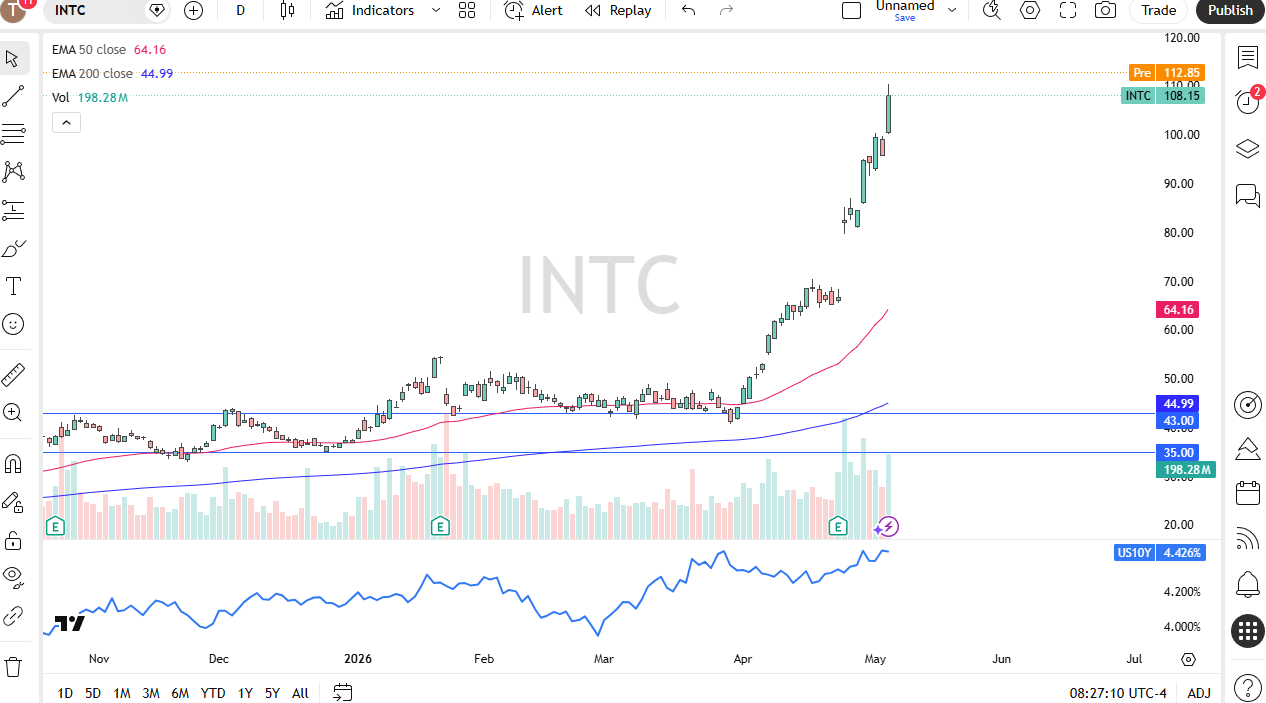Open the watchlist and details panel
The width and height of the screenshot is (1266, 703).
coord(1247,57)
